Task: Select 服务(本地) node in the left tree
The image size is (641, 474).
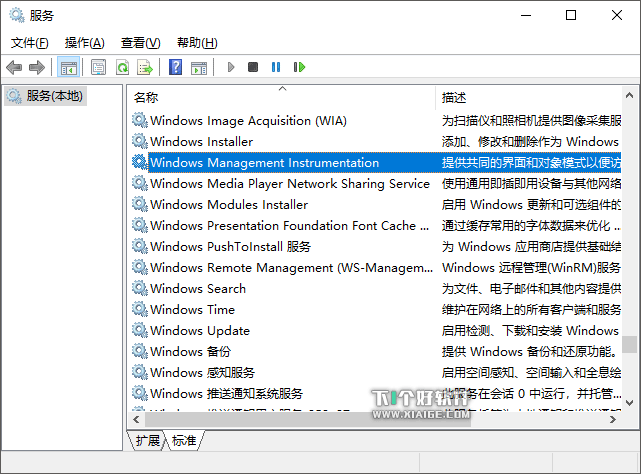Action: click(46, 96)
